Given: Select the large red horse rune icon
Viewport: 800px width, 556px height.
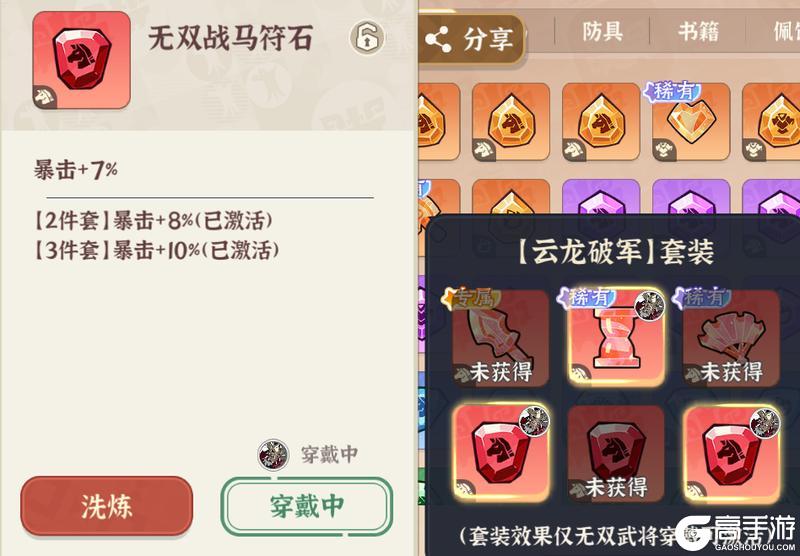Looking at the screenshot, I should [82, 60].
